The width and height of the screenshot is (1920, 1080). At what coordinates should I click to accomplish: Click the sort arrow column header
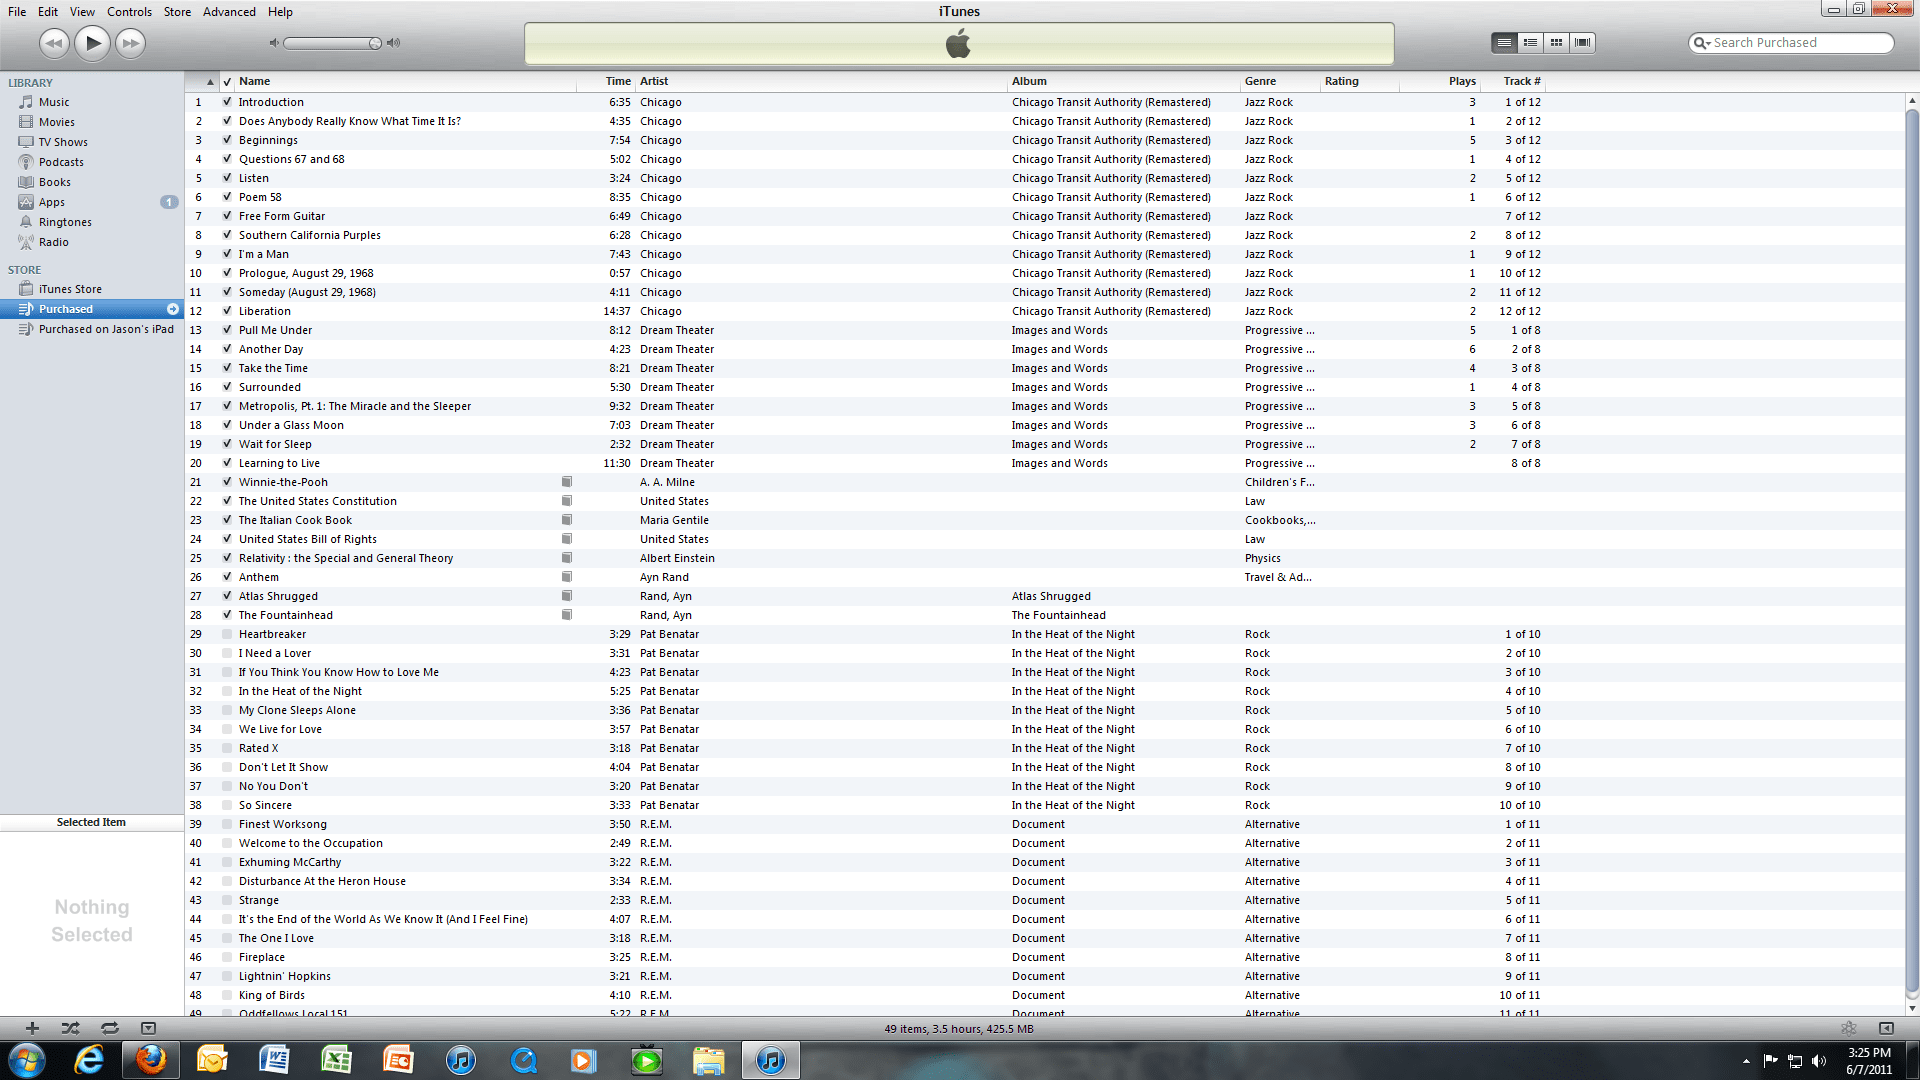coord(202,82)
